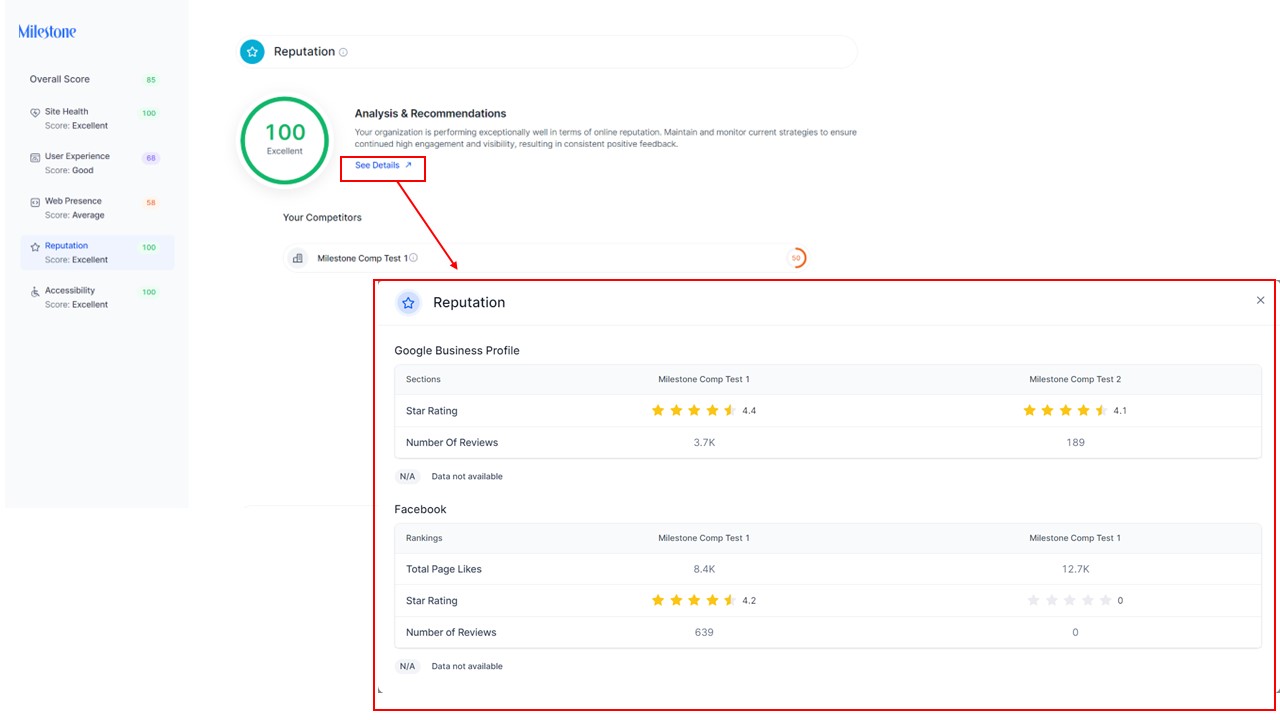Click the User Experience score badge 68
Viewport: 1280px width, 720px height.
click(151, 158)
